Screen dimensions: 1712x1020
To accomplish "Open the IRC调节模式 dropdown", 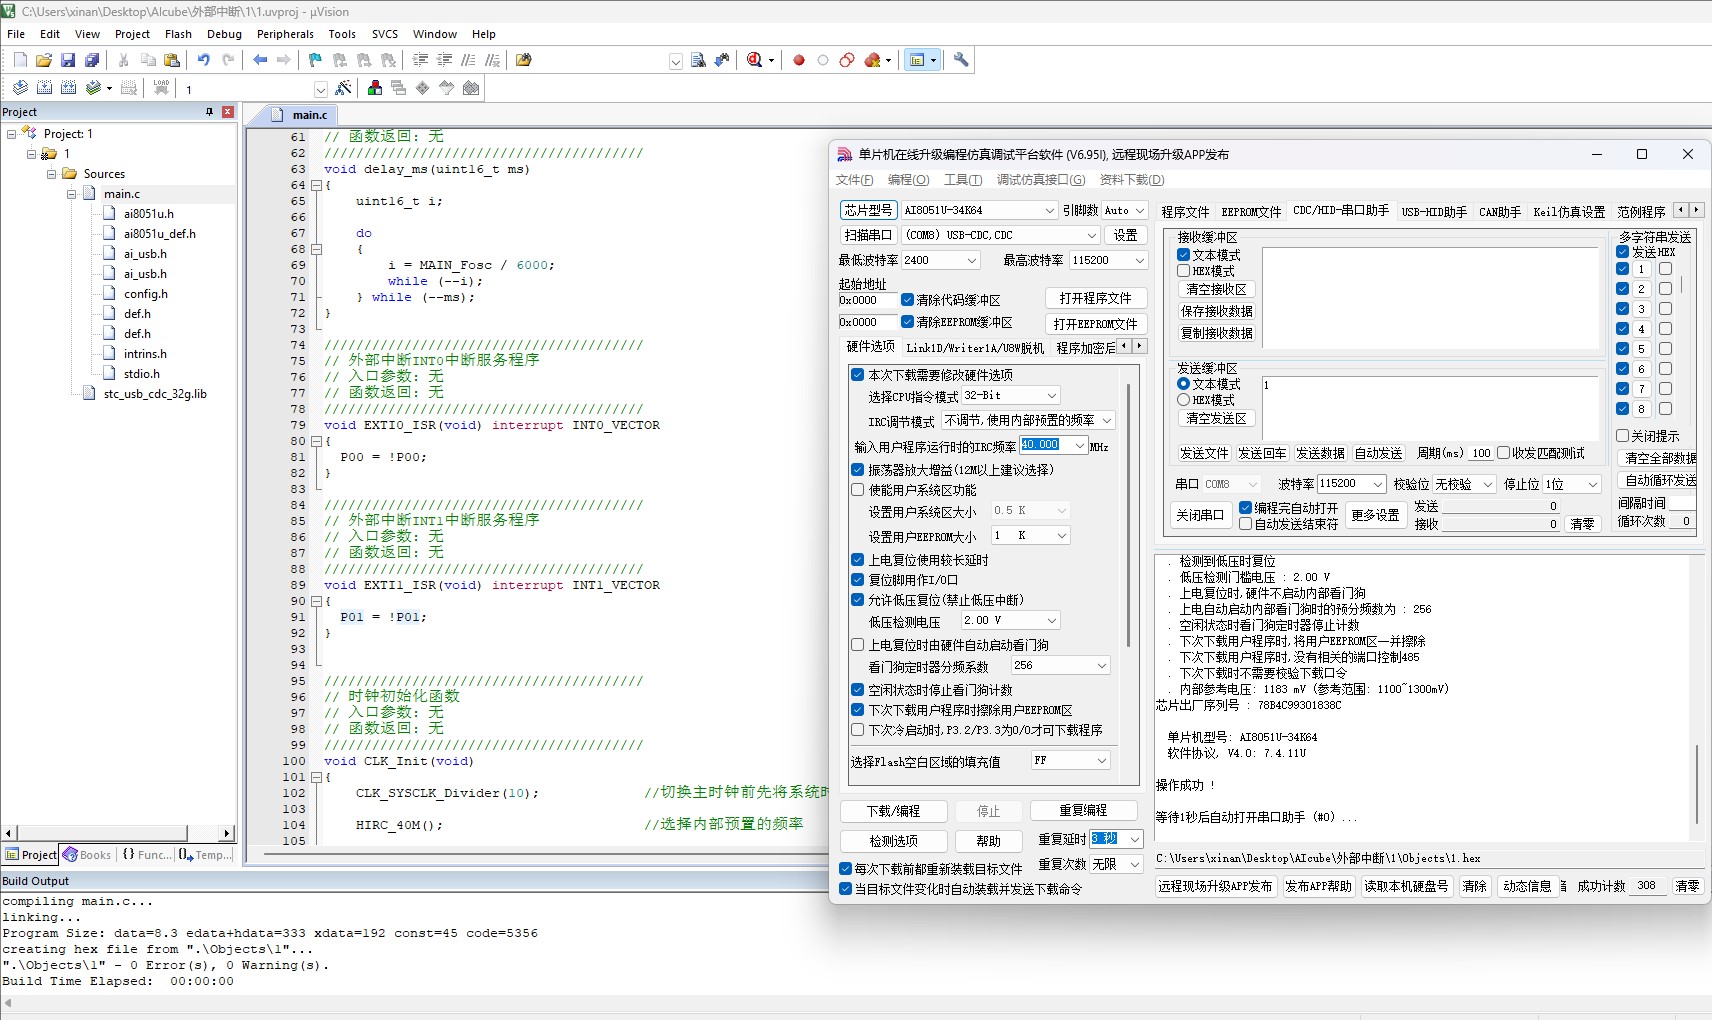I will (x=1028, y=421).
